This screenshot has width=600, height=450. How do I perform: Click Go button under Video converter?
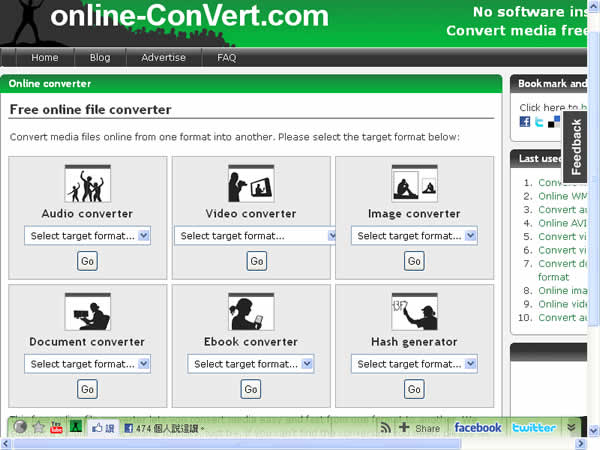click(257, 261)
